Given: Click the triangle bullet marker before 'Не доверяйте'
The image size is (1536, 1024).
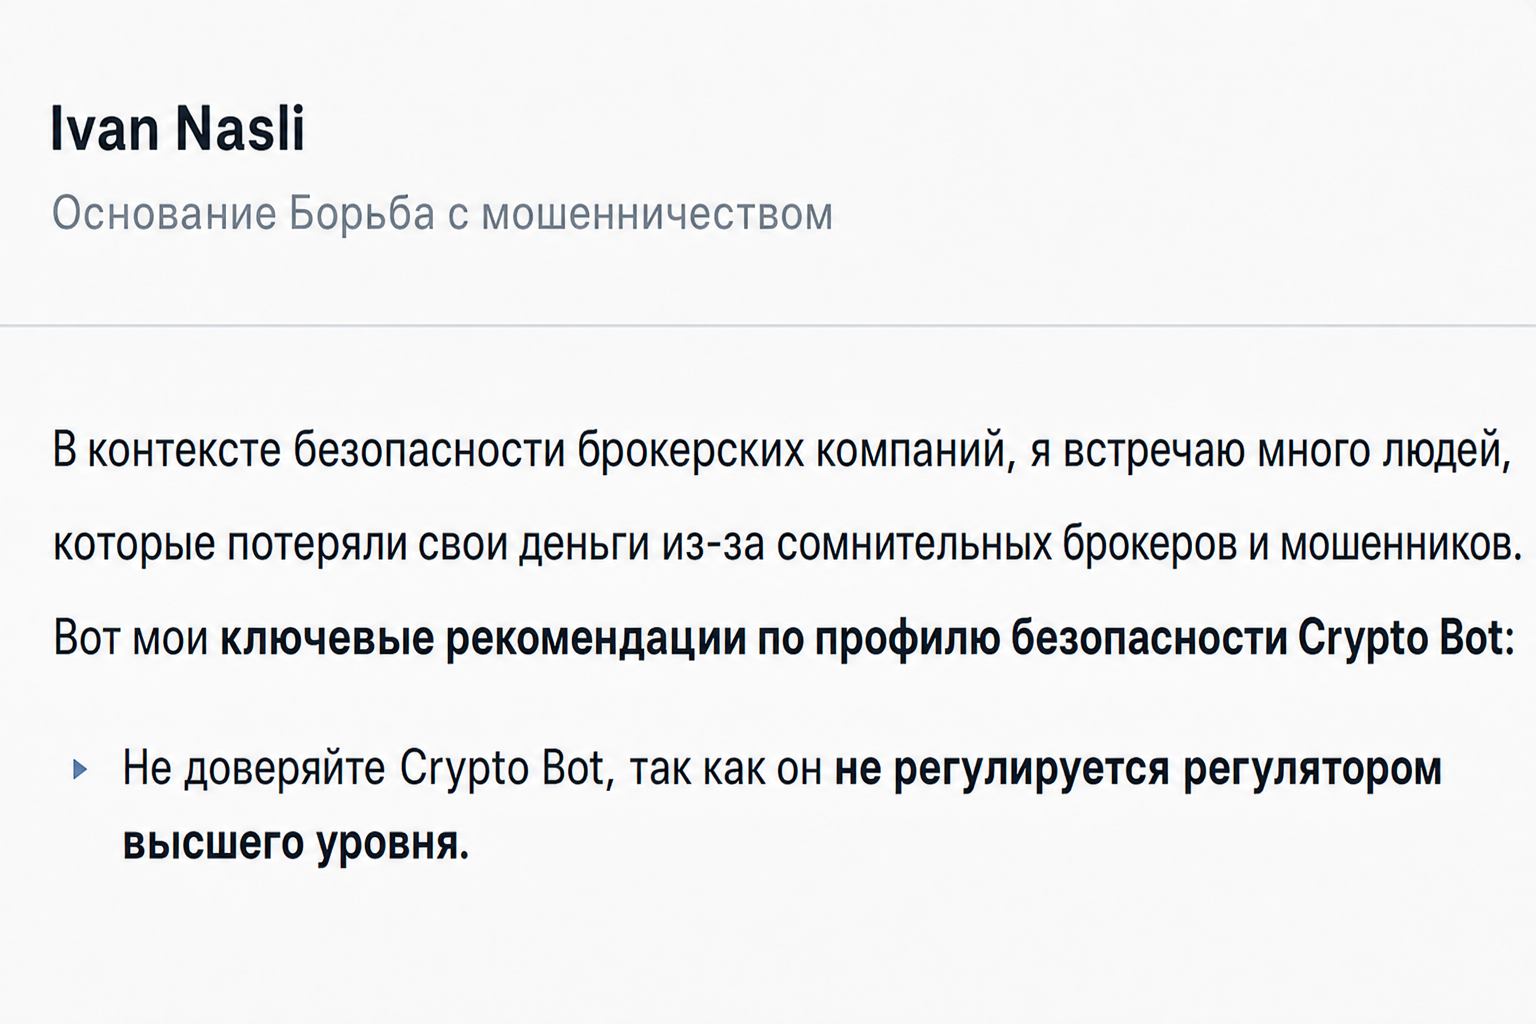Looking at the screenshot, I should click(80, 769).
